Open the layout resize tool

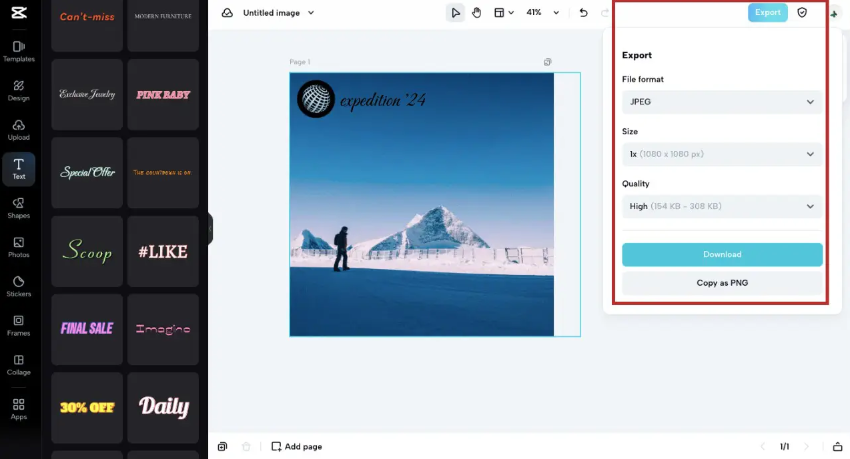504,12
